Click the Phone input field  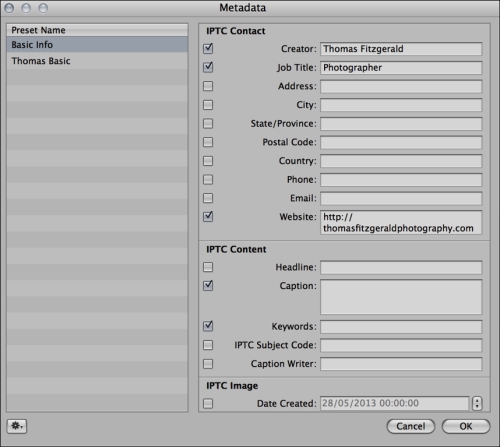point(401,180)
